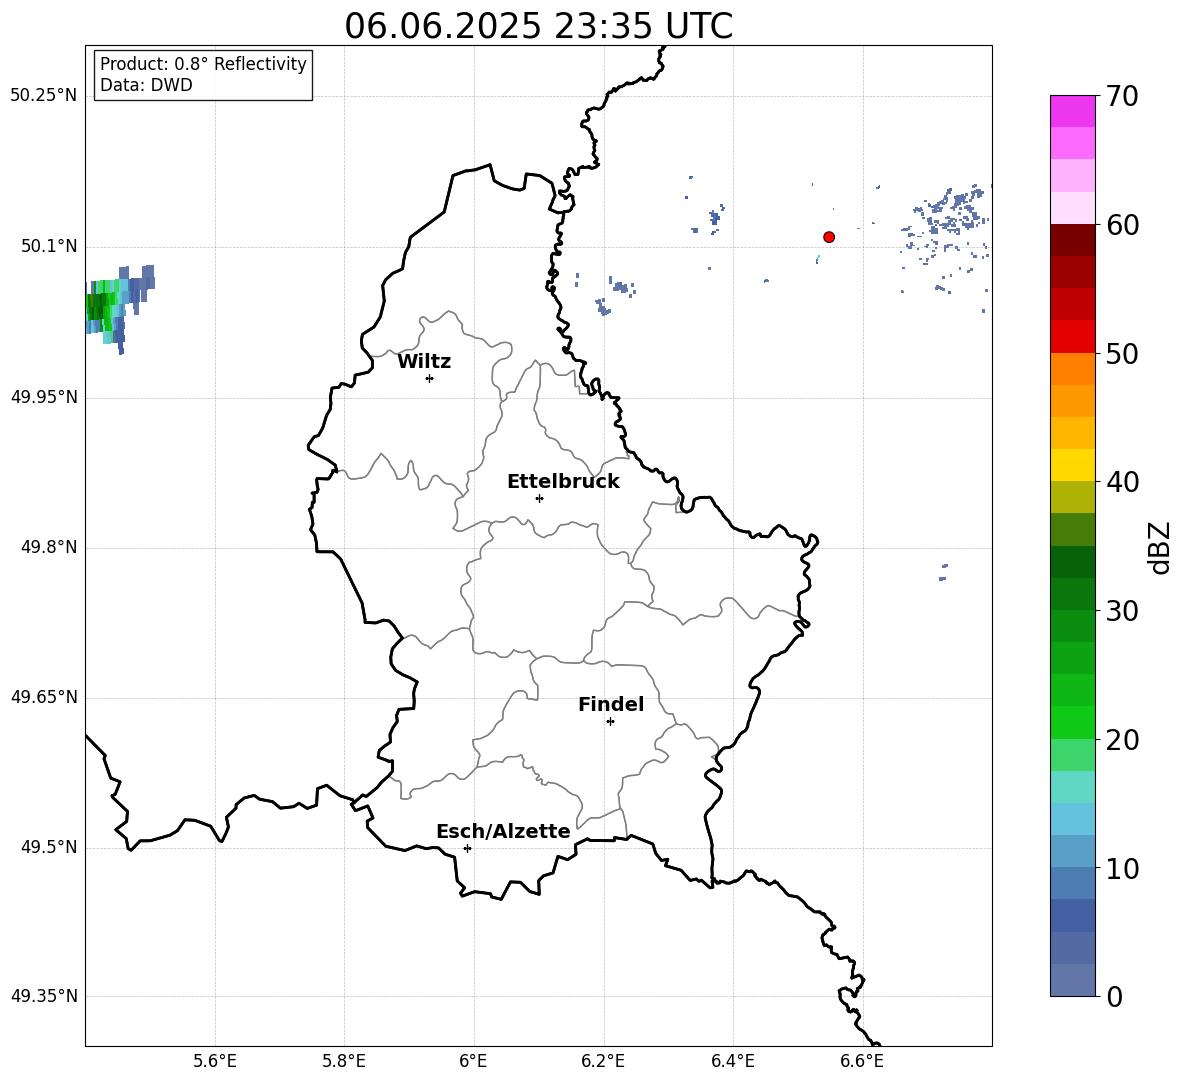Click the orange colorbar segment below 50
The width and height of the screenshot is (1184, 1081).
(x=1072, y=369)
